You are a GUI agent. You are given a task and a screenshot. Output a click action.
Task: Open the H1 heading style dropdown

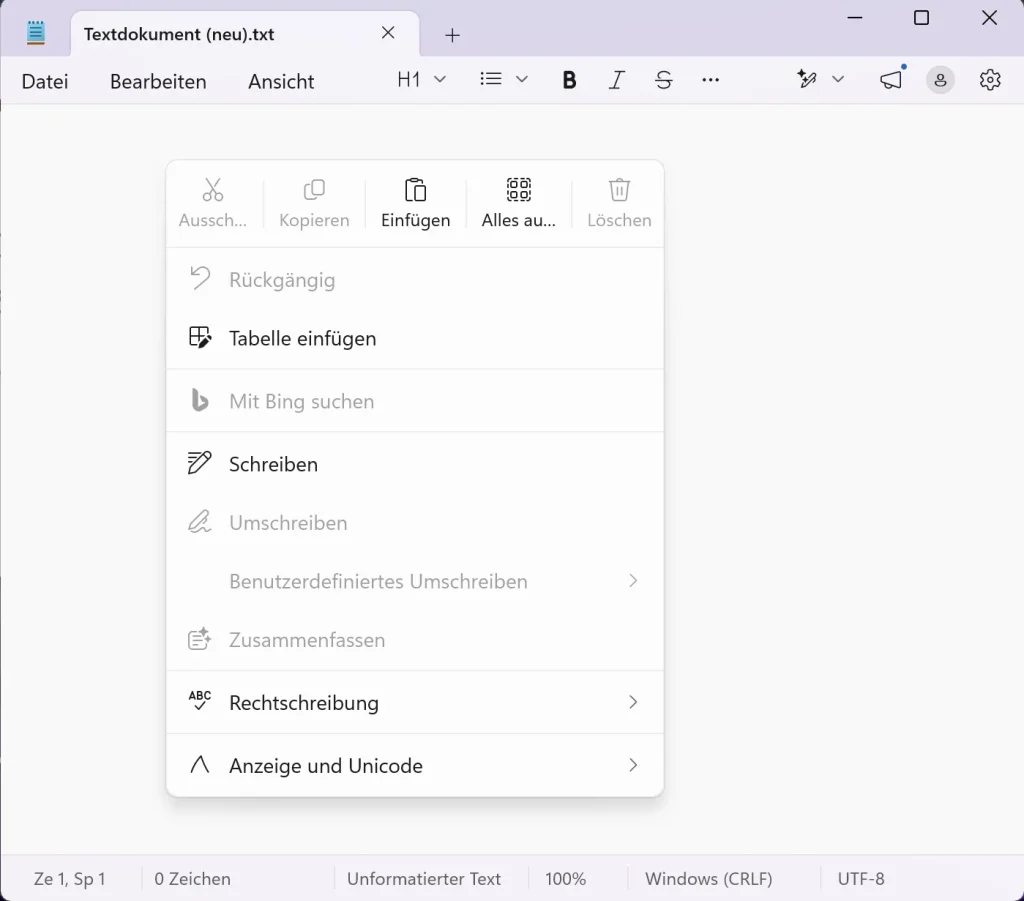[x=421, y=80]
